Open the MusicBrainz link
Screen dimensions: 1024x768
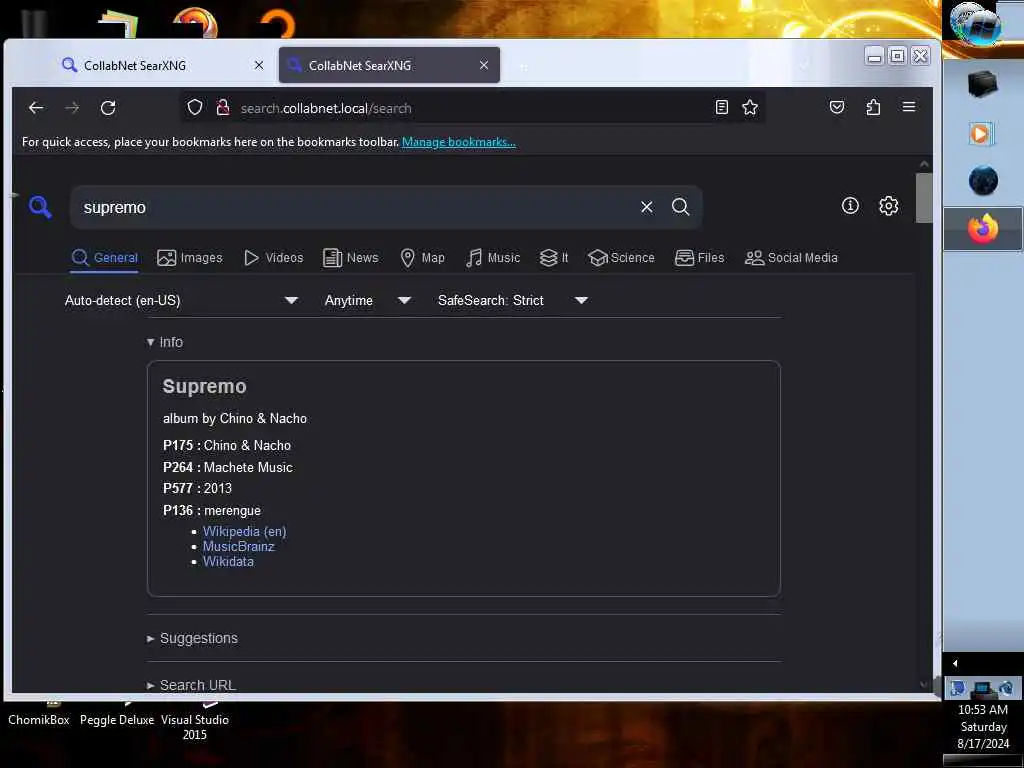pyautogui.click(x=238, y=547)
